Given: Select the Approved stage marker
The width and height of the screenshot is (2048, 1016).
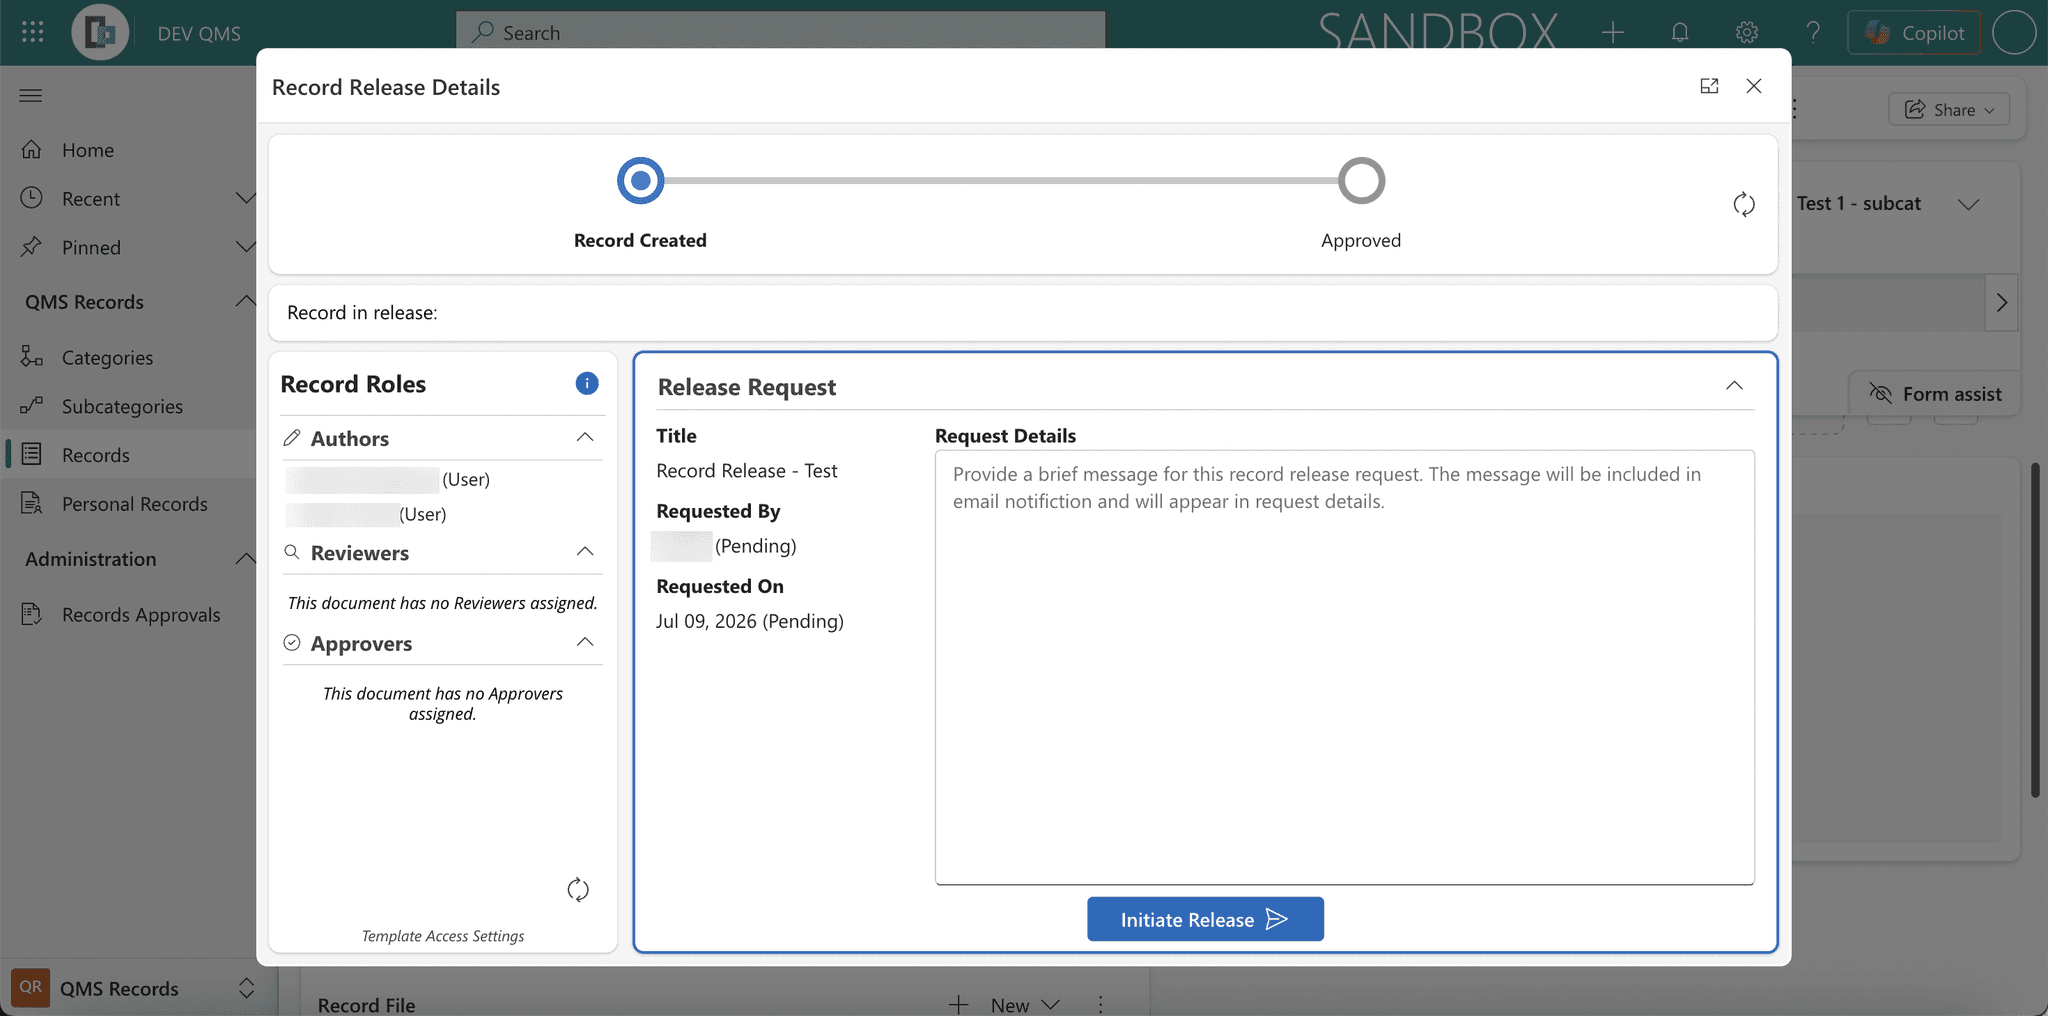Looking at the screenshot, I should tap(1361, 181).
